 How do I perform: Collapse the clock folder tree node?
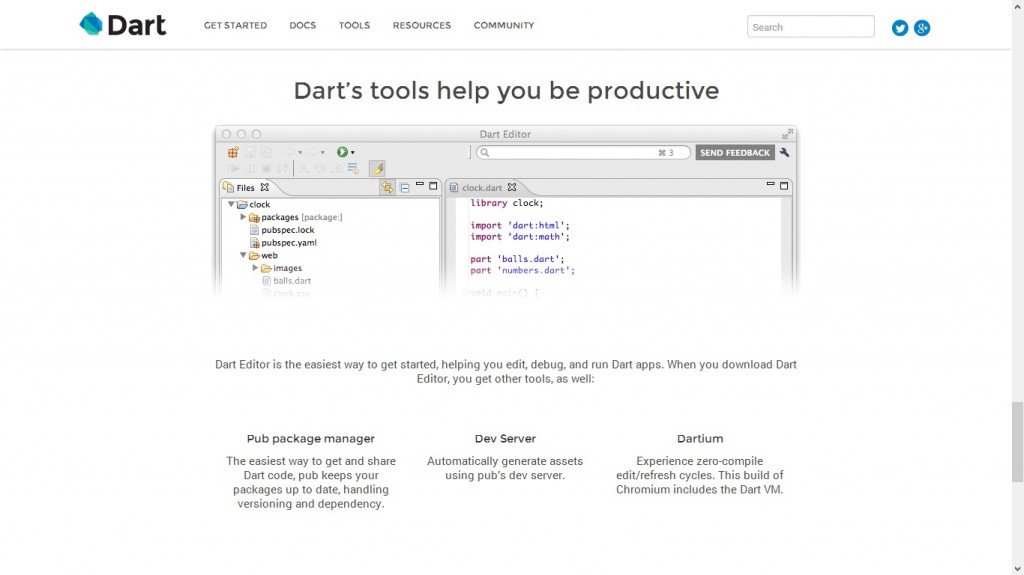(231, 204)
